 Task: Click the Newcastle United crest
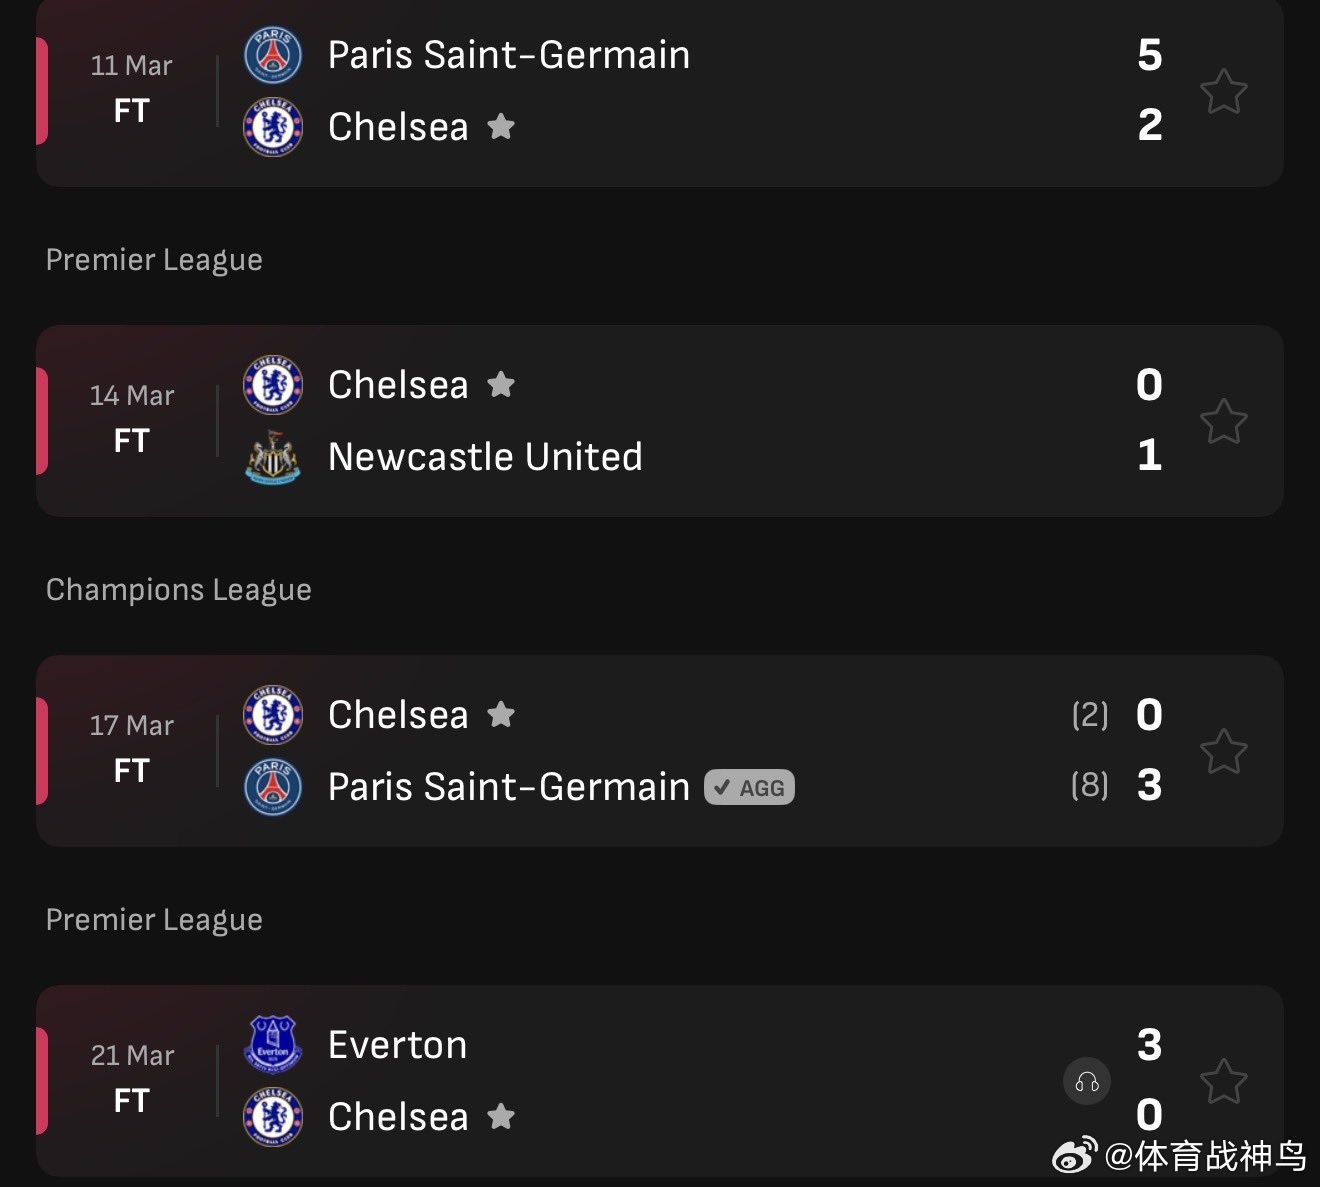(273, 457)
